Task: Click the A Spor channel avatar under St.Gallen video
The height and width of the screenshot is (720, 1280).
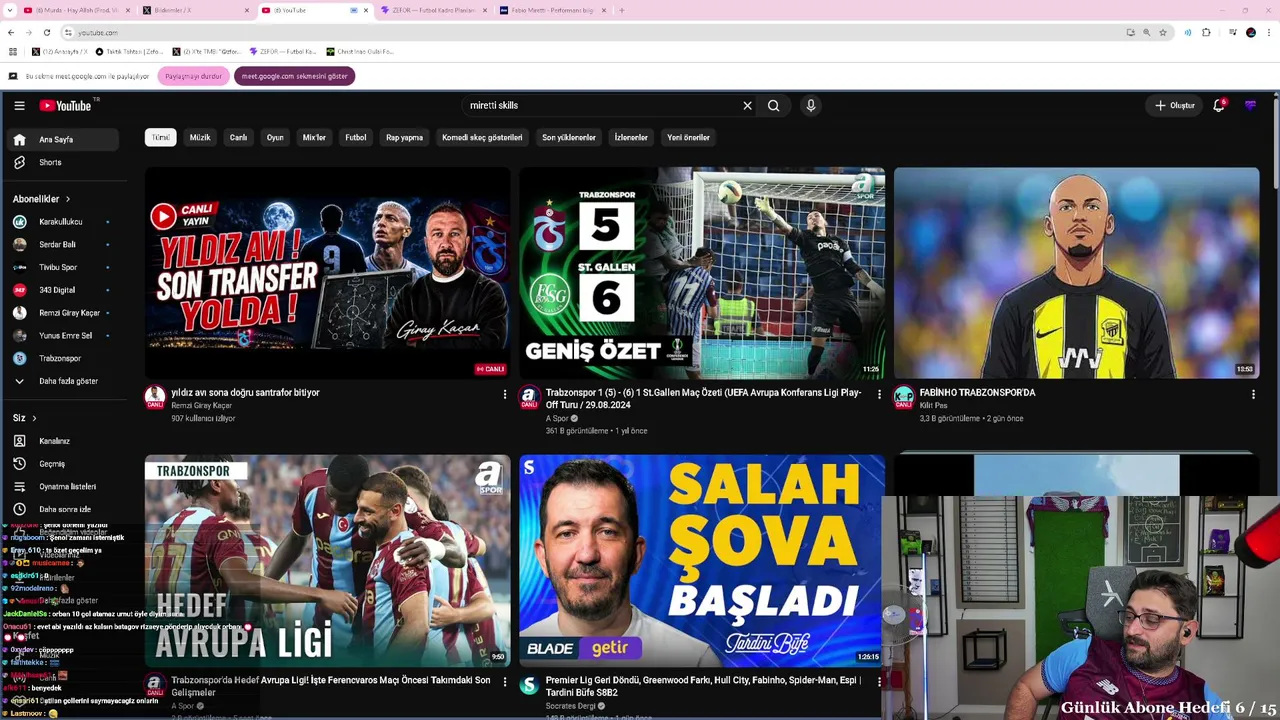Action: [530, 397]
